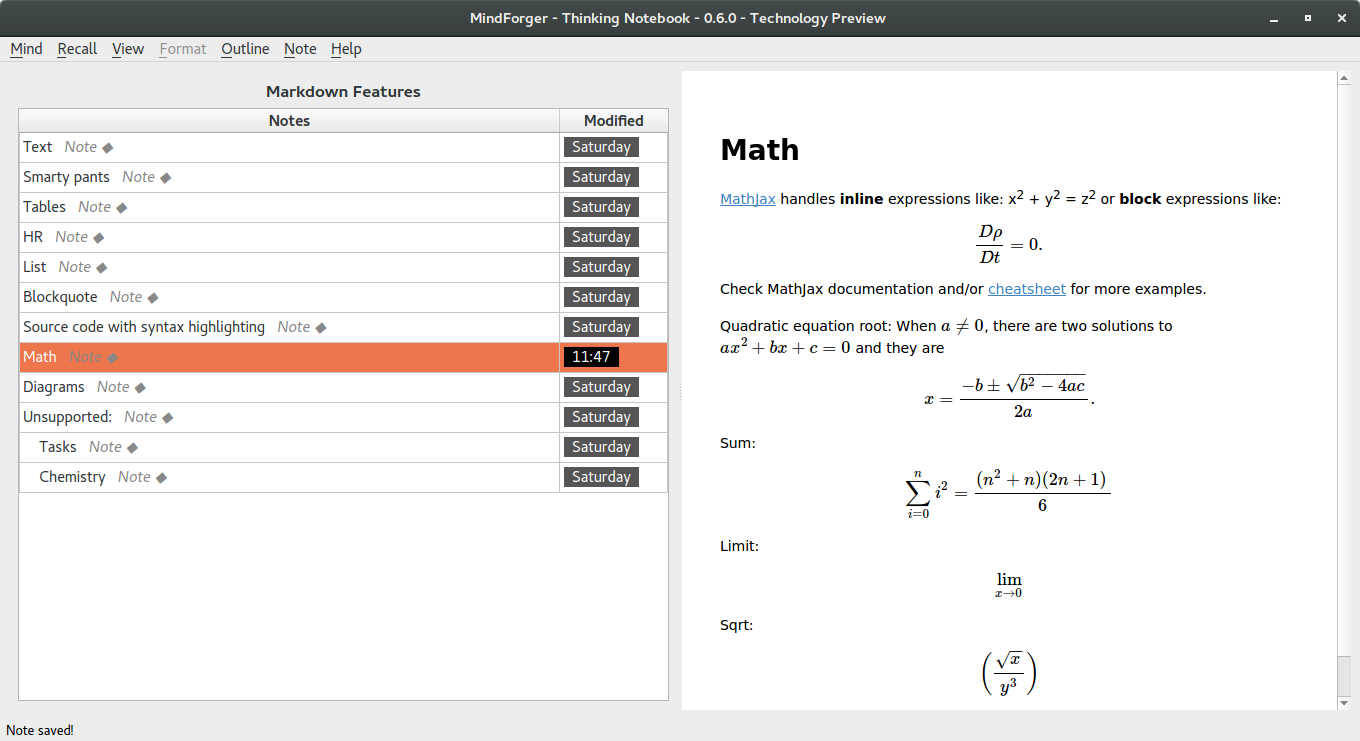This screenshot has height=741, width=1360.
Task: Click the diamond icon beside Diagrams note
Action: point(140,388)
